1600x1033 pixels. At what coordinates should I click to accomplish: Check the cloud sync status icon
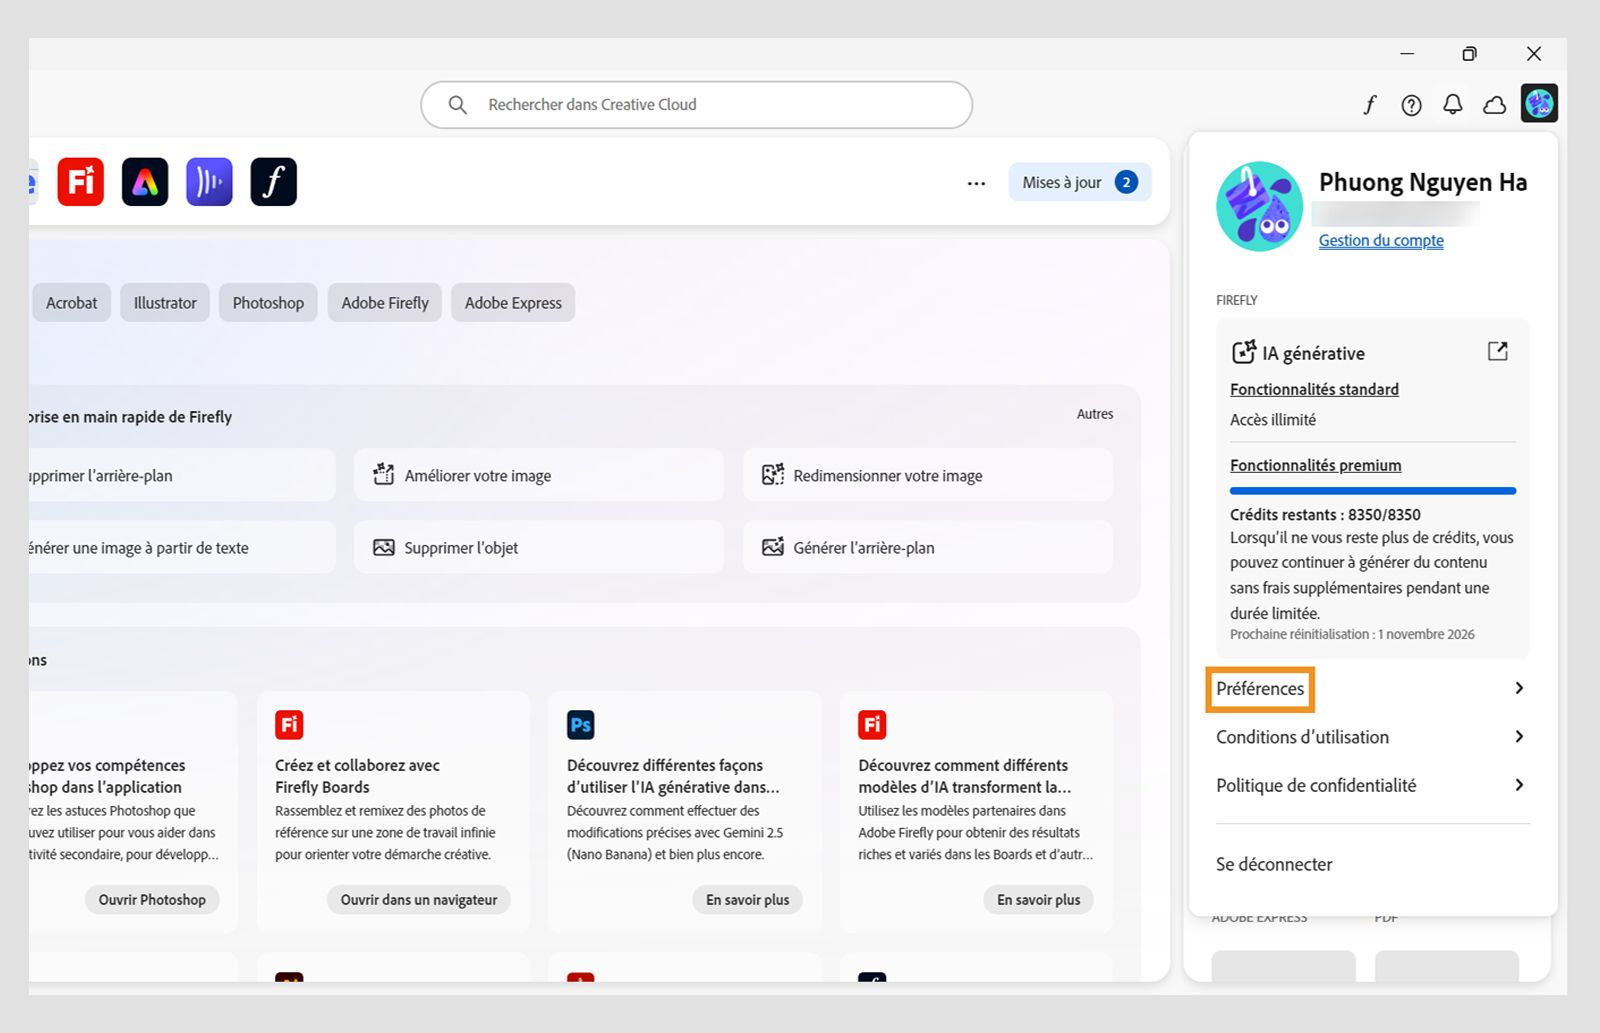pos(1494,105)
